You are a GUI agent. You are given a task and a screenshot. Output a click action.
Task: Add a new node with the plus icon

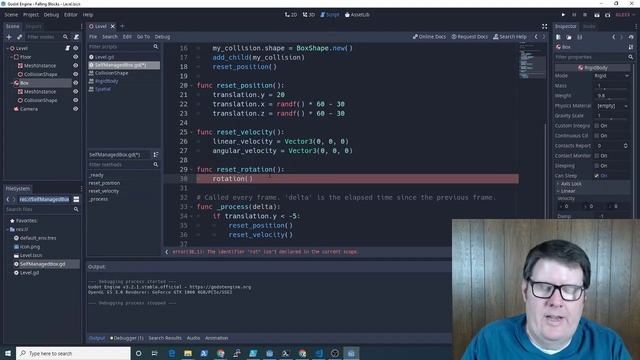(x=9, y=37)
